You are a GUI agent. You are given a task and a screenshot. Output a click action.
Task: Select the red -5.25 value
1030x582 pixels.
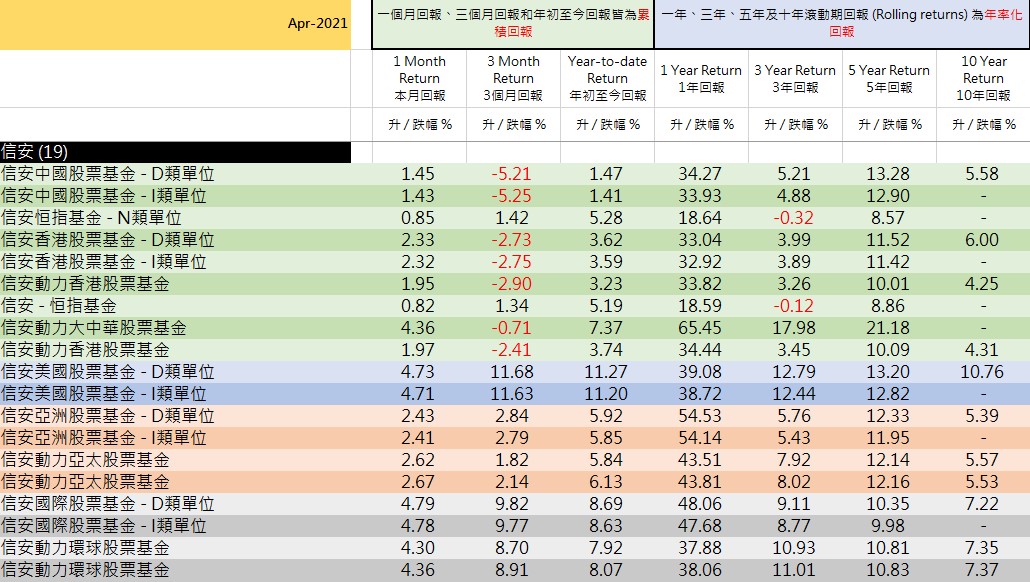click(512, 196)
